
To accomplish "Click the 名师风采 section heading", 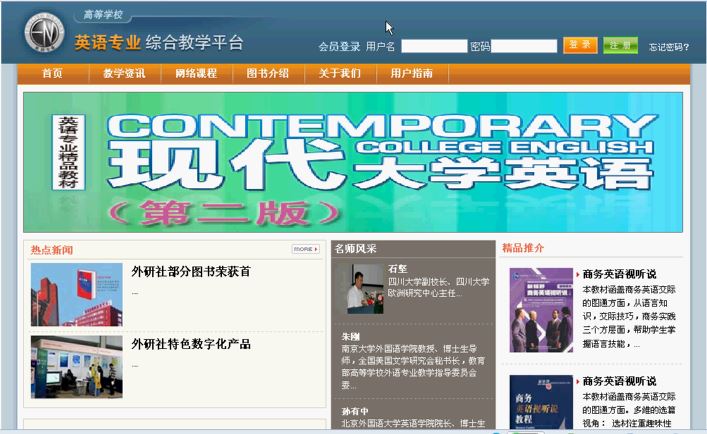I will (355, 249).
